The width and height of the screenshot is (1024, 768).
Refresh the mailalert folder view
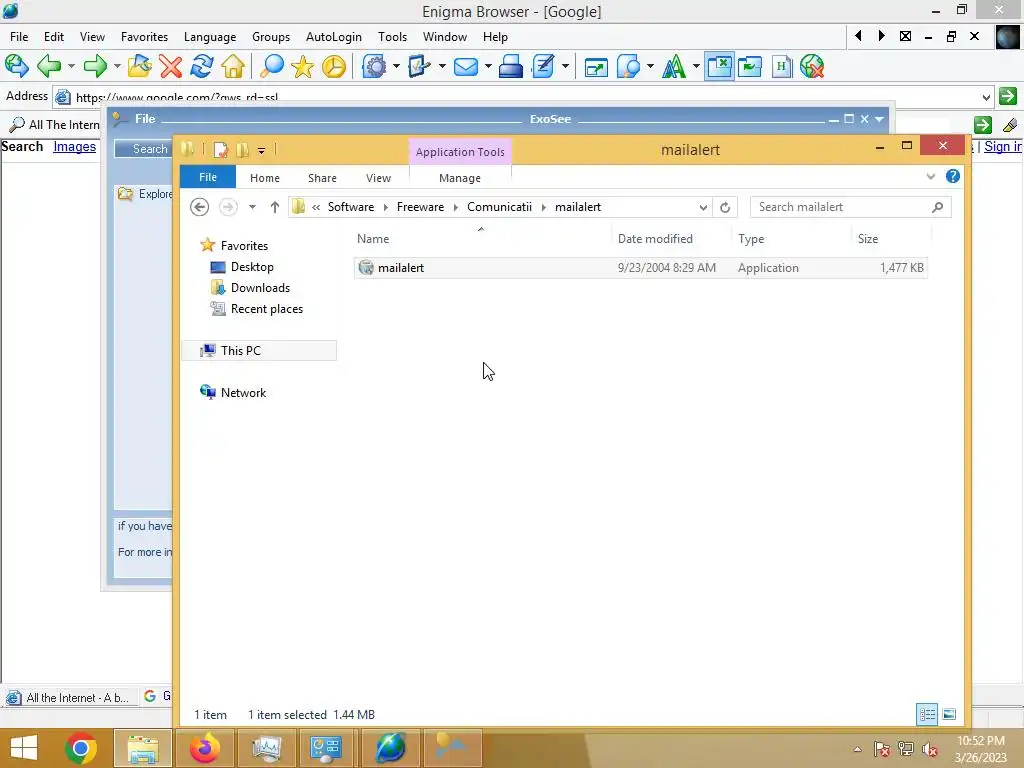(725, 207)
